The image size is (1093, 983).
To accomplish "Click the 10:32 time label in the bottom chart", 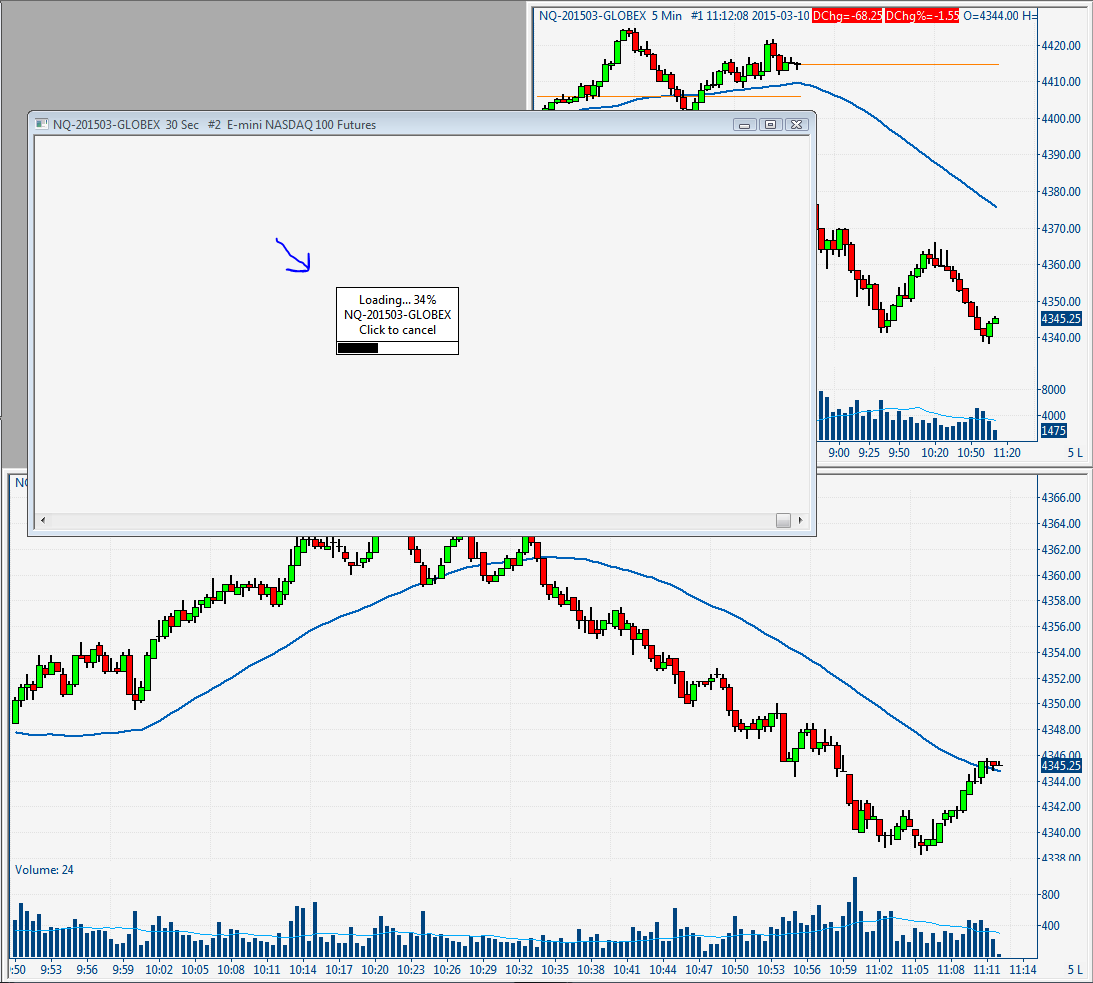I will click(519, 970).
